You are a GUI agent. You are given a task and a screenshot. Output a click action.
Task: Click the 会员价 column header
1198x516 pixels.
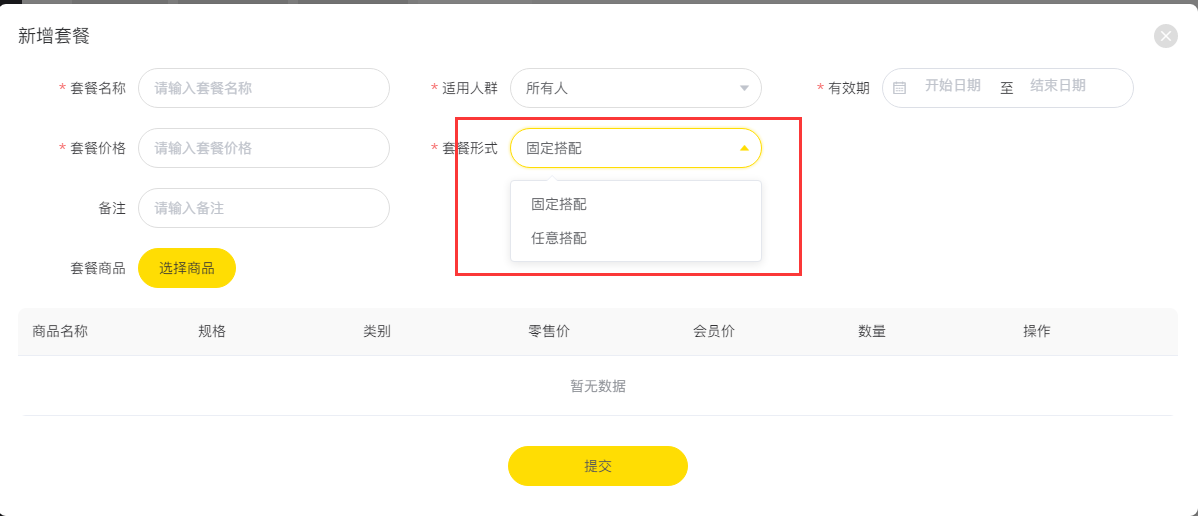coord(714,331)
